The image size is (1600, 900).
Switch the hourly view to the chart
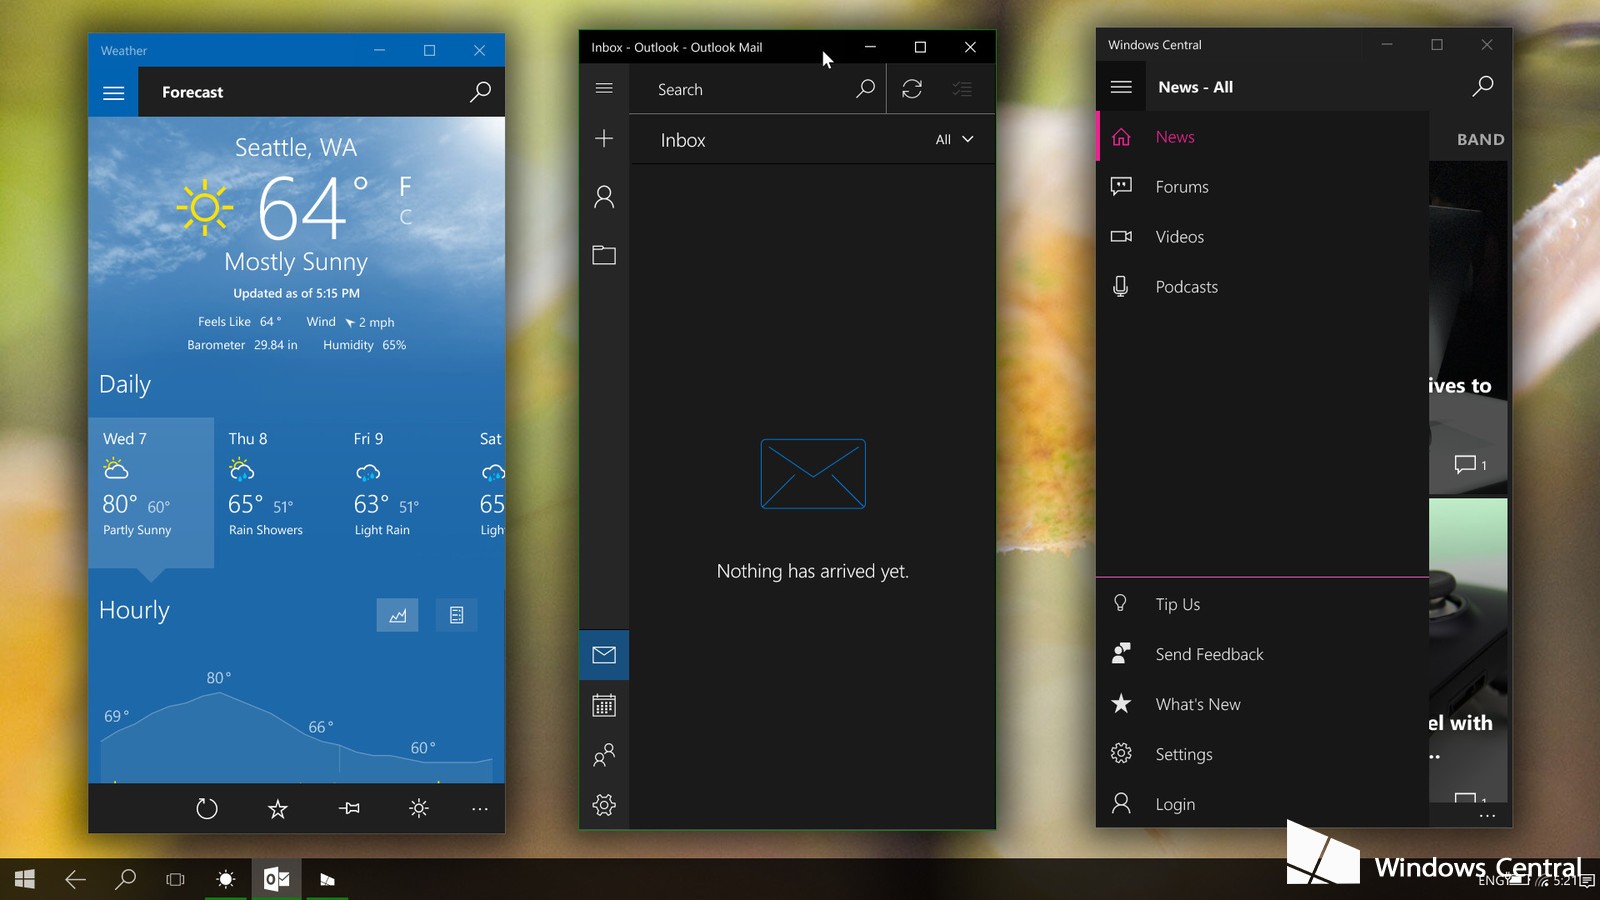tap(397, 615)
